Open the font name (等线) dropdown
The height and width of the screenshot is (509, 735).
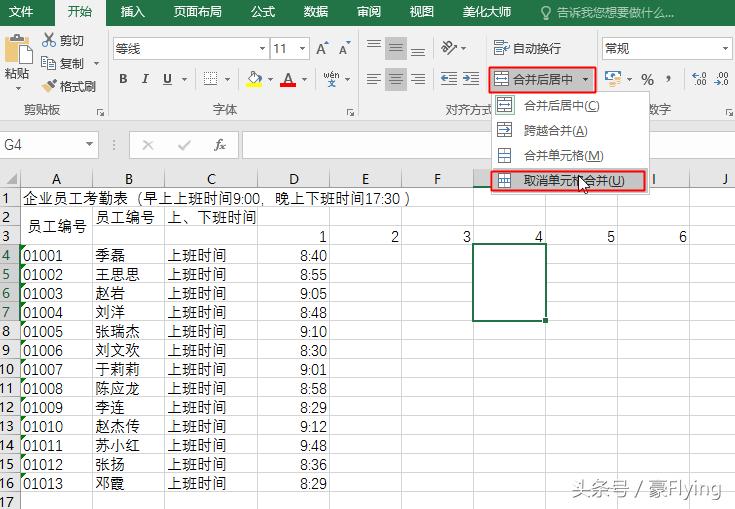[262, 48]
